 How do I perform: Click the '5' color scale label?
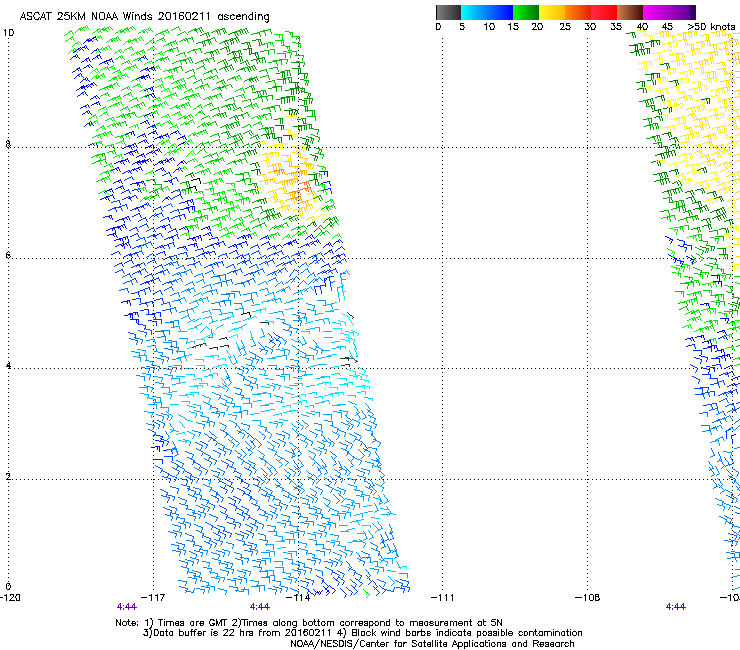click(x=462, y=27)
